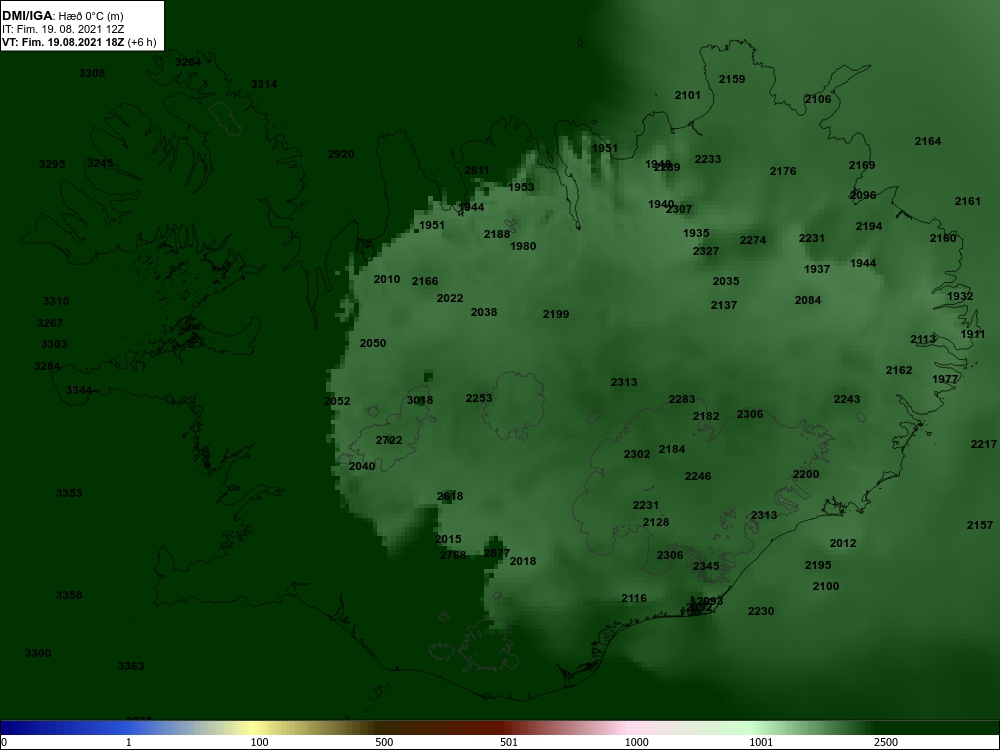
Task: Pick the map value 2157
Action: point(980,526)
